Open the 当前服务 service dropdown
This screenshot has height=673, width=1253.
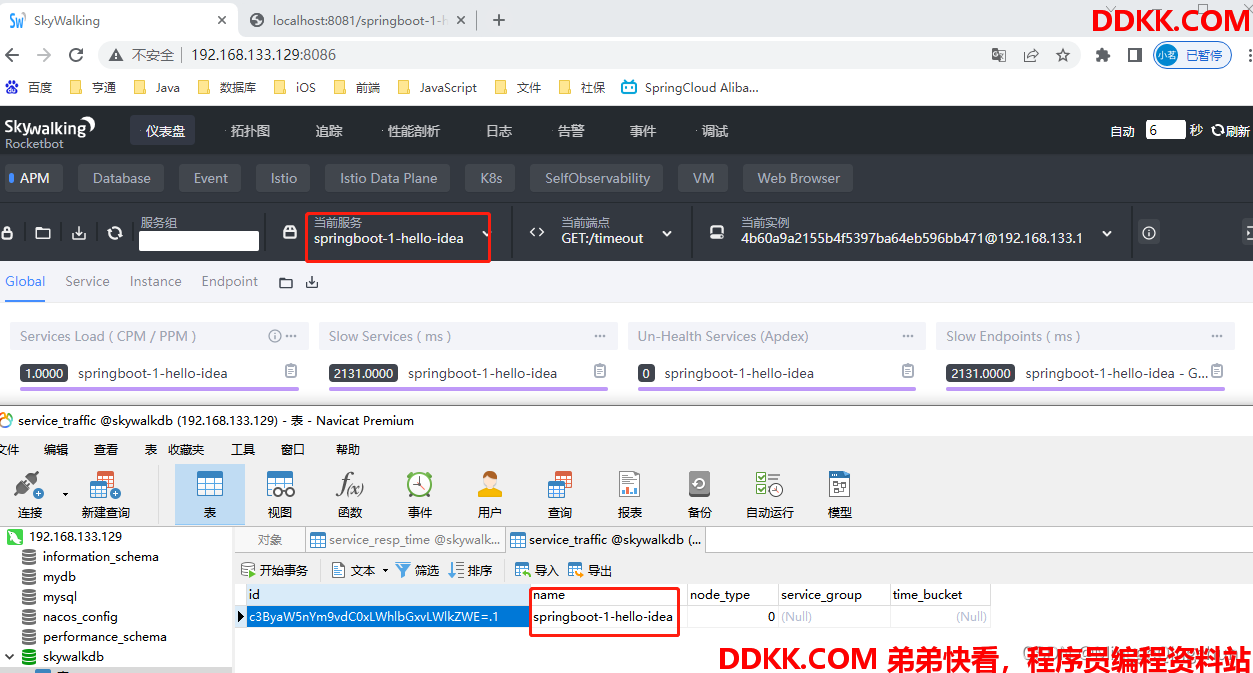(398, 233)
